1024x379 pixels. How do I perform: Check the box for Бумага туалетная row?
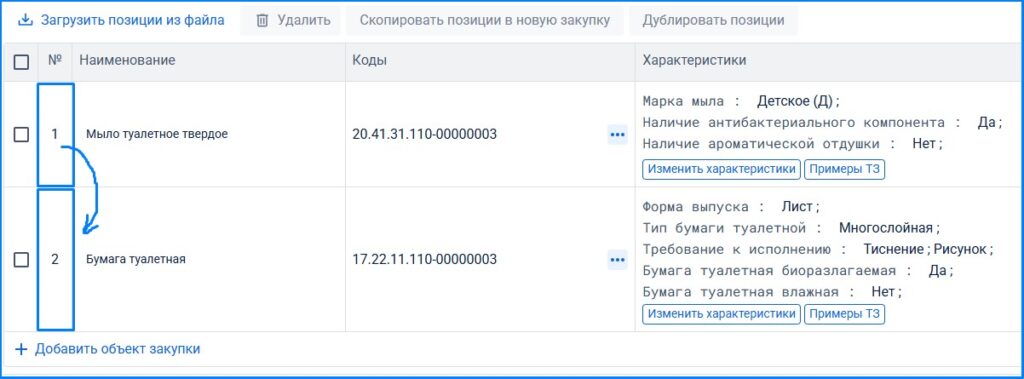[x=22, y=260]
